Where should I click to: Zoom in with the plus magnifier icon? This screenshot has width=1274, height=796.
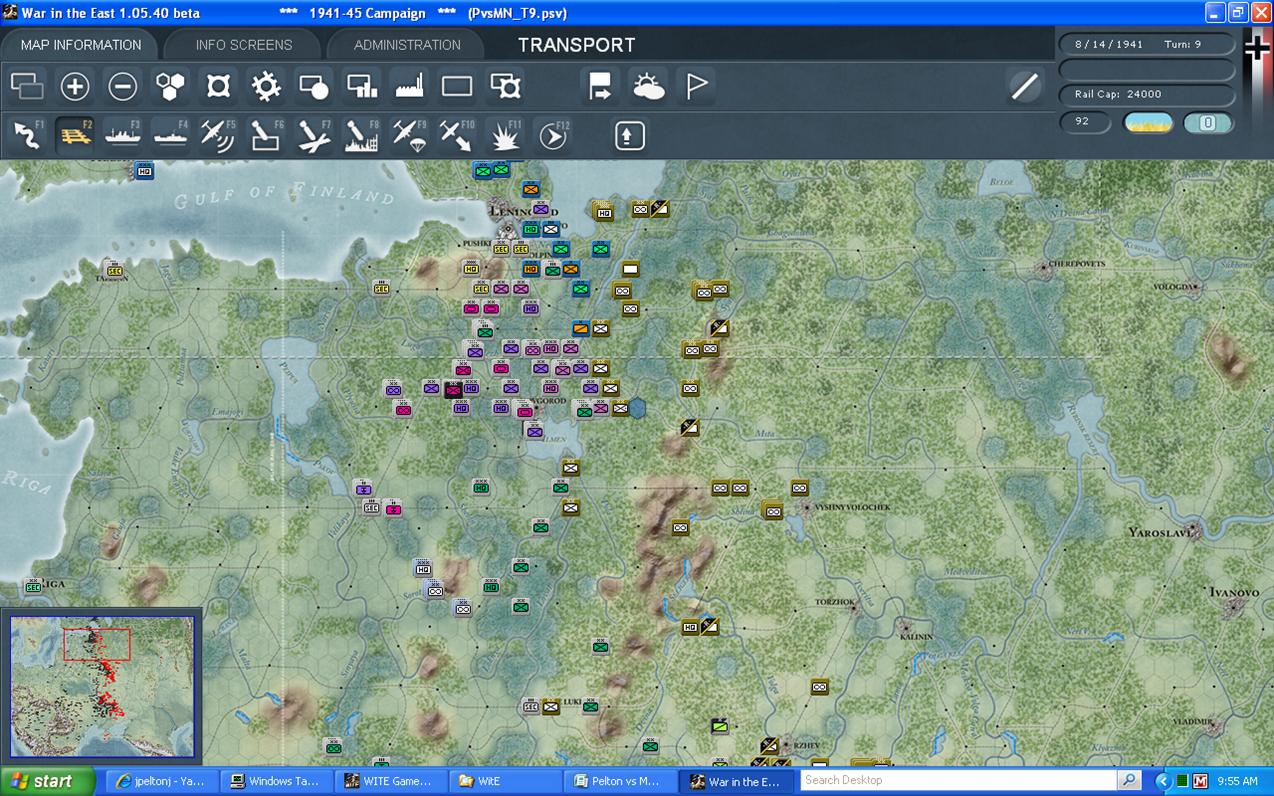pos(75,86)
